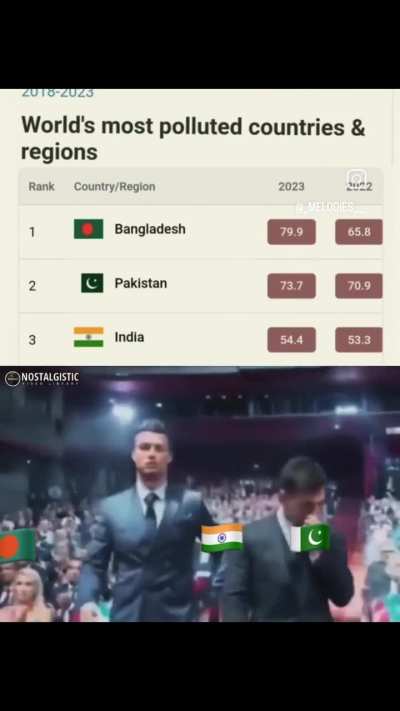Tap the Instagram camera watermark icon

tap(356, 179)
